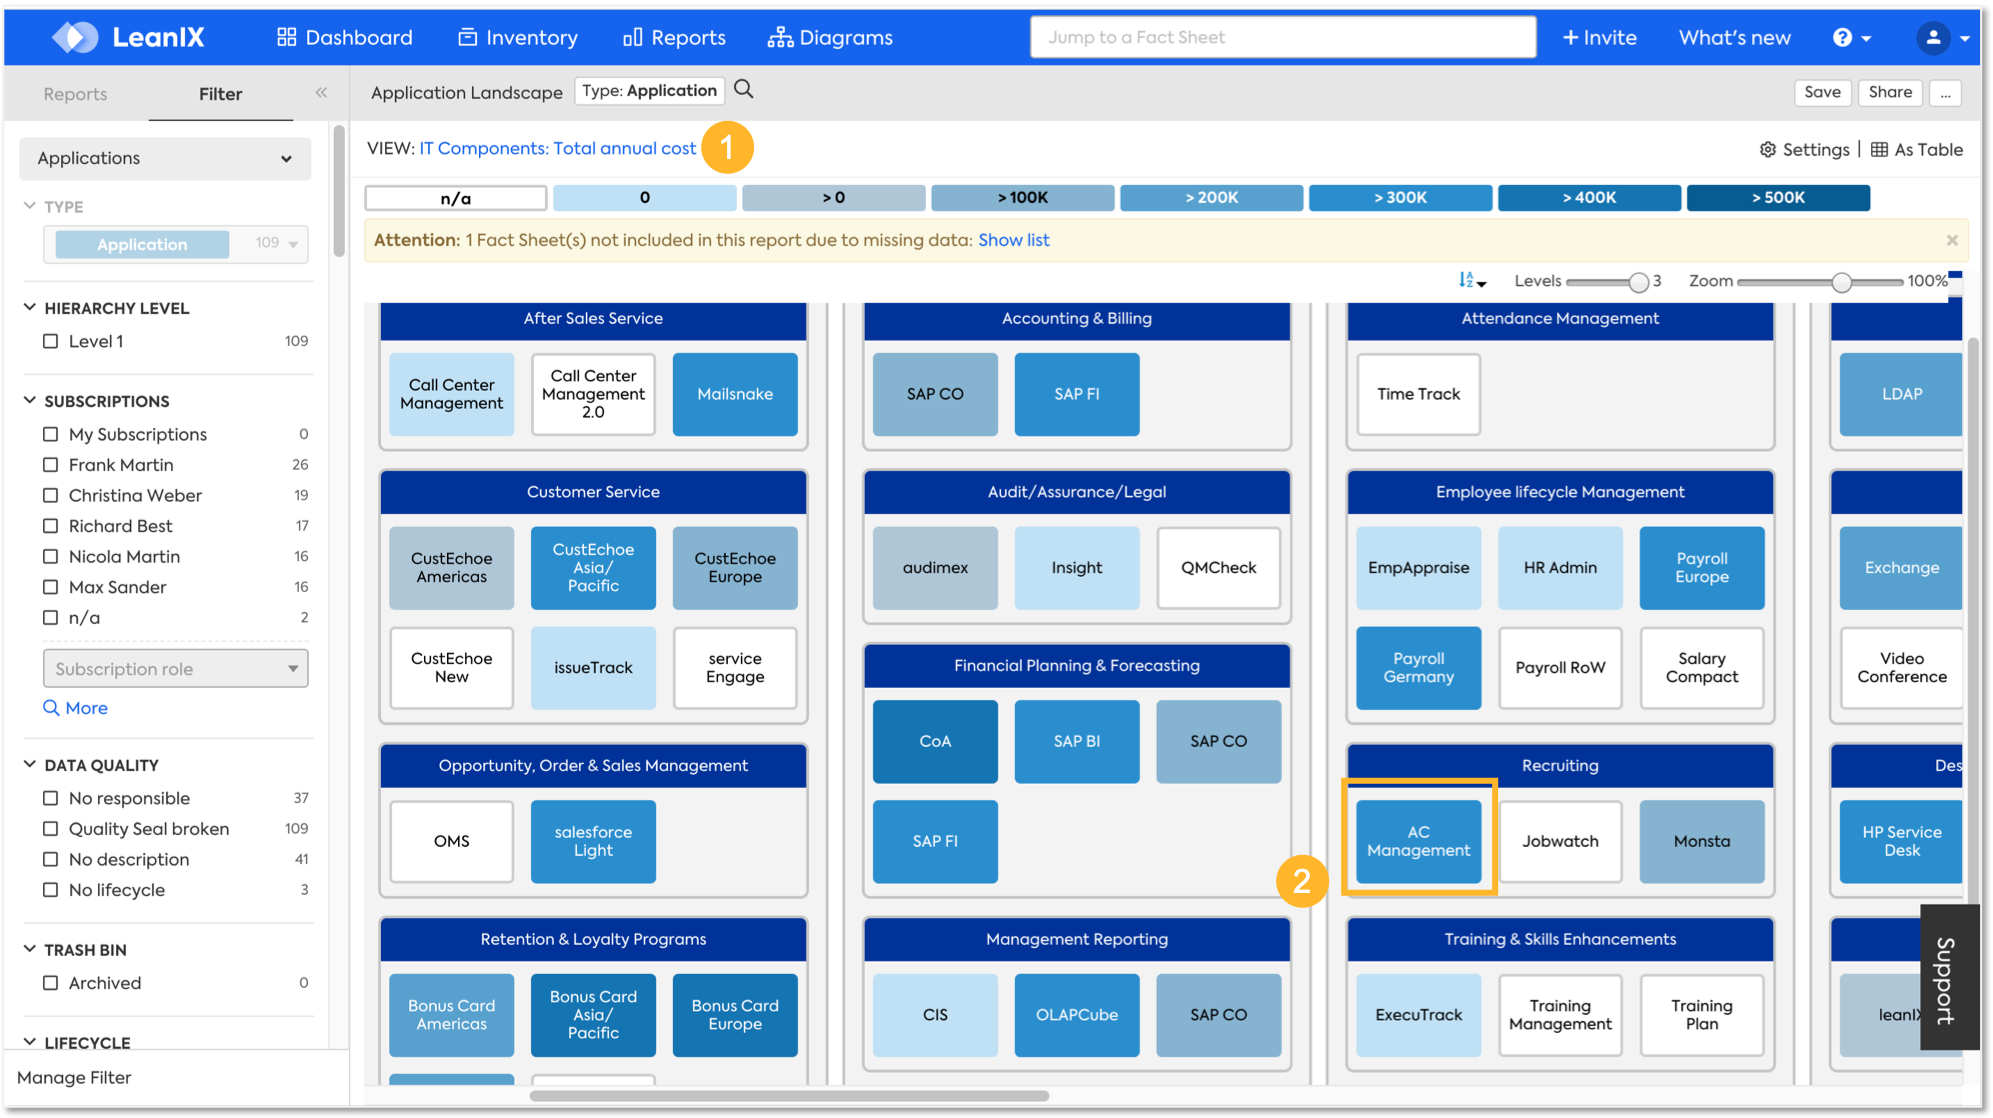Screen dimensions: 1993x1118
Task: Open the Subscription role dropdown
Action: (175, 669)
